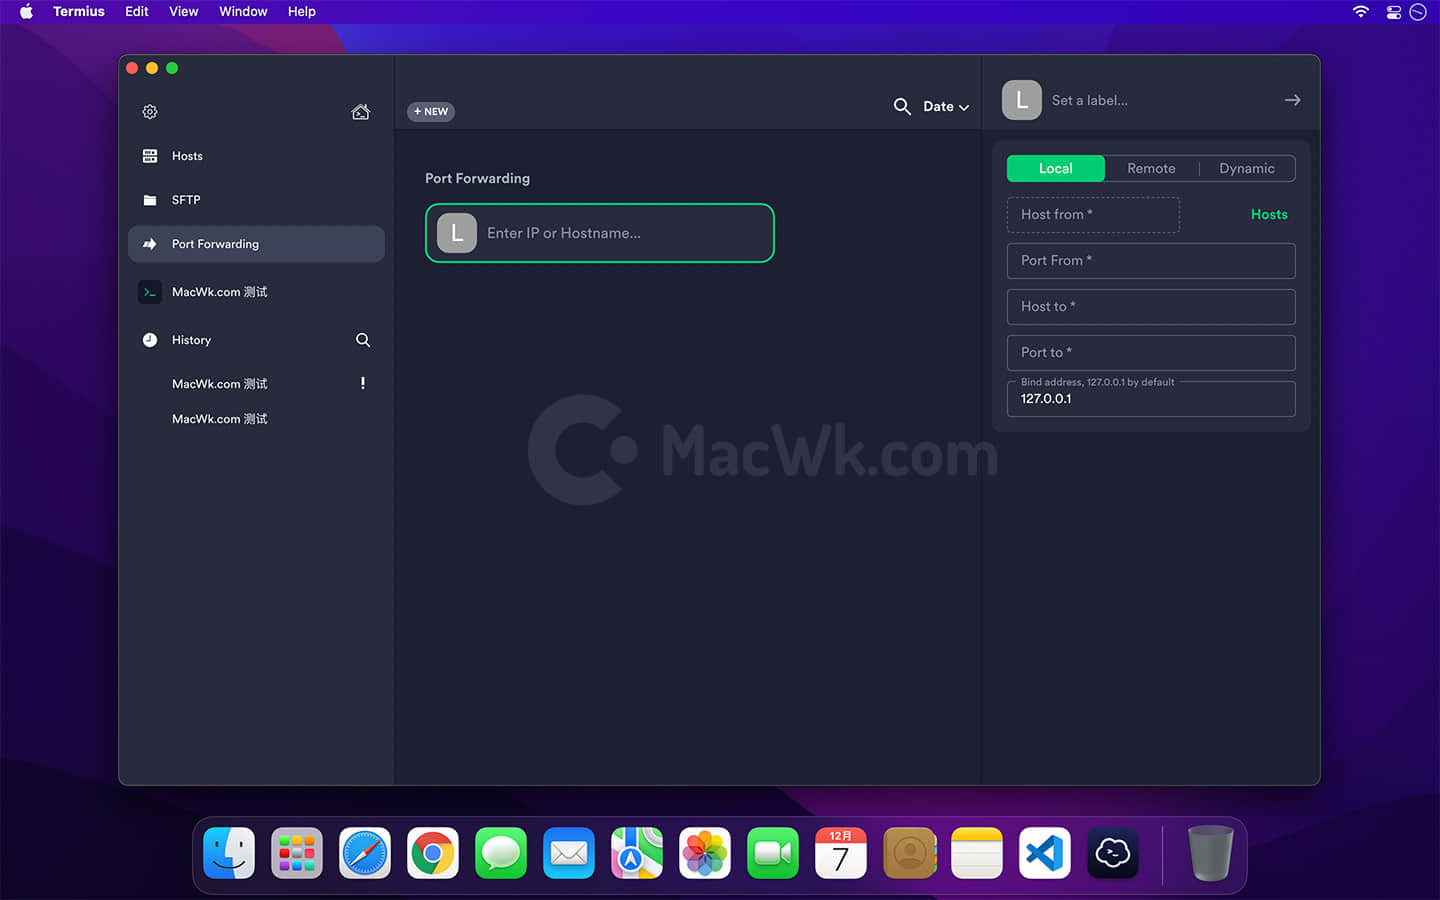Click the + NEW button
Viewport: 1440px width, 900px height.
431,112
